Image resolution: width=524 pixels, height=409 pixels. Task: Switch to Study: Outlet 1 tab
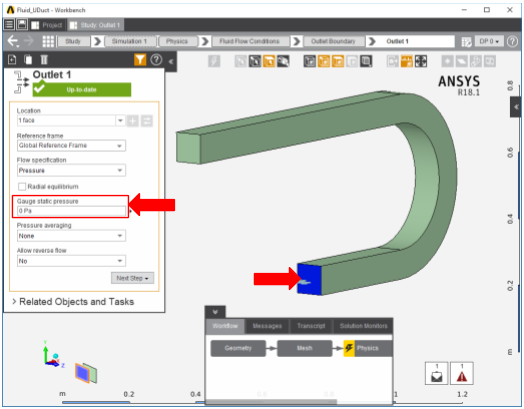tap(96, 25)
